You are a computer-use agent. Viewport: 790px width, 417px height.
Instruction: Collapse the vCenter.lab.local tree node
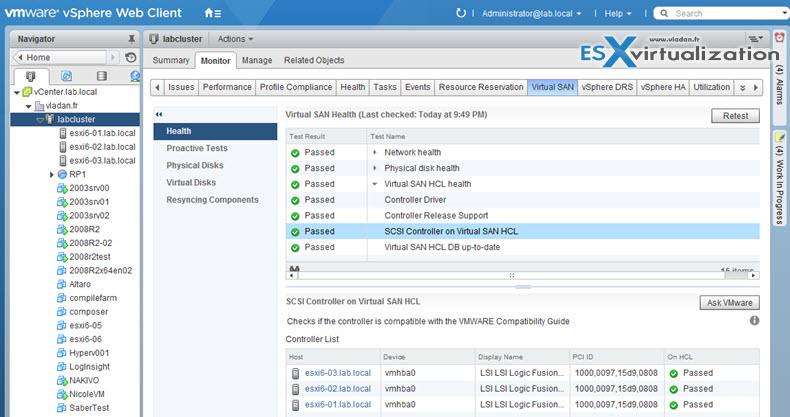pos(17,92)
